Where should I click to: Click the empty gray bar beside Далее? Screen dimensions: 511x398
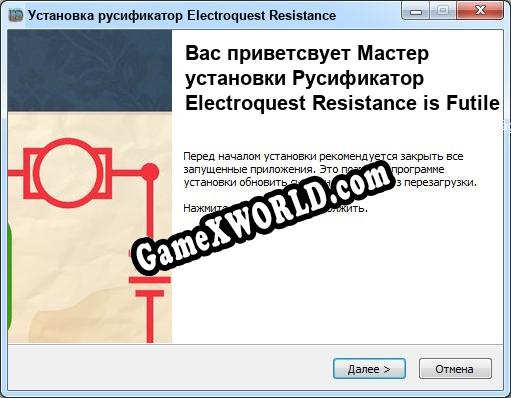170,368
